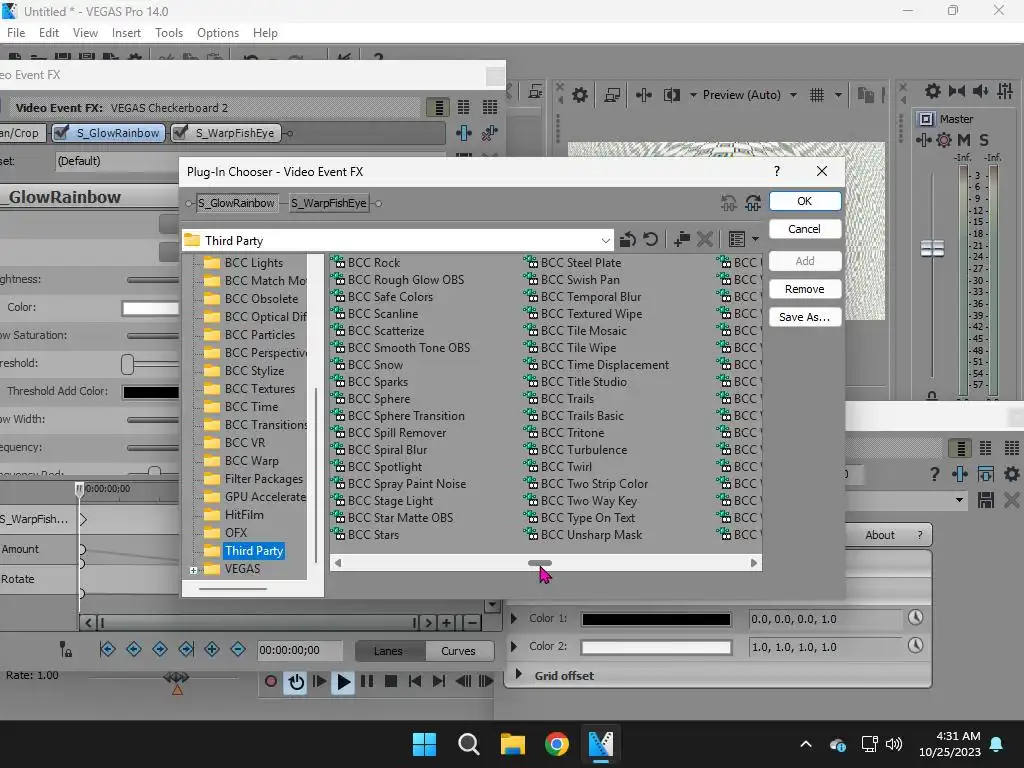Image resolution: width=1024 pixels, height=768 pixels.
Task: Open the File menu
Action: (16, 33)
